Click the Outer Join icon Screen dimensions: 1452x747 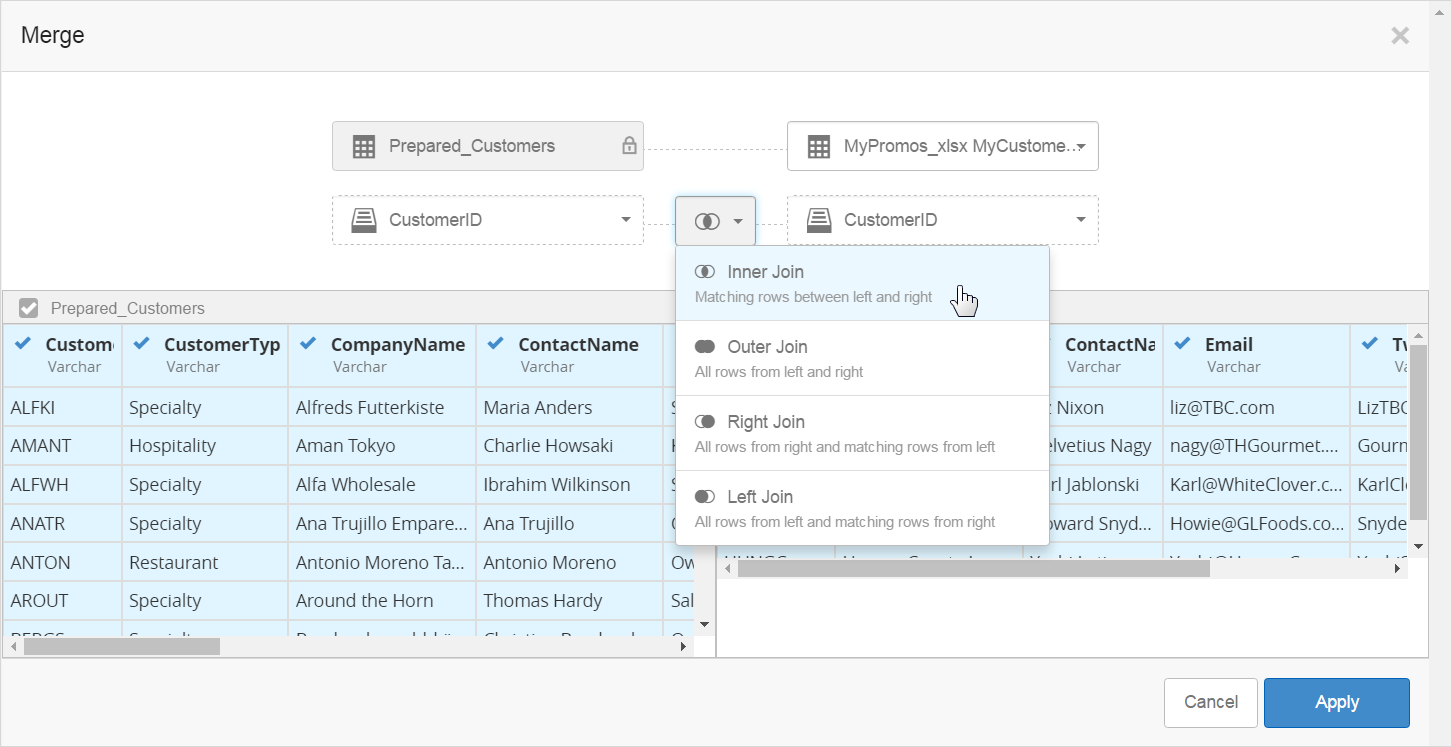click(x=705, y=347)
